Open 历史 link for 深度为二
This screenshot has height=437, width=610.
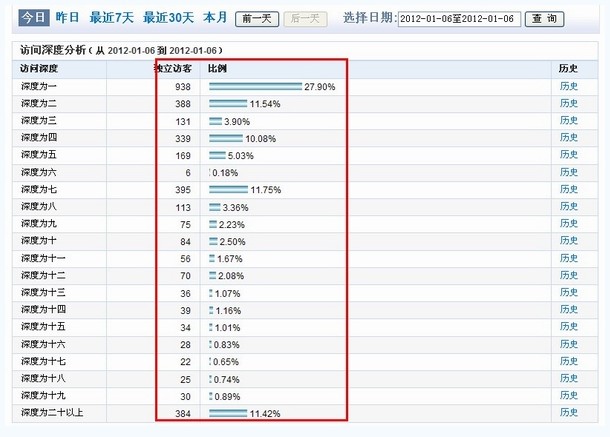568,104
